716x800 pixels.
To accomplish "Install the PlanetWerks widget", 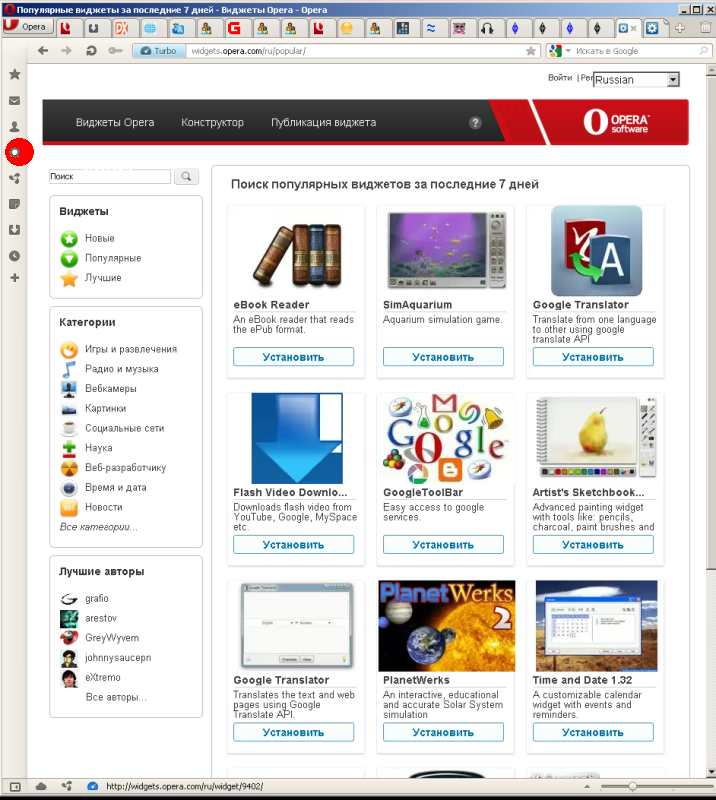I will point(443,732).
